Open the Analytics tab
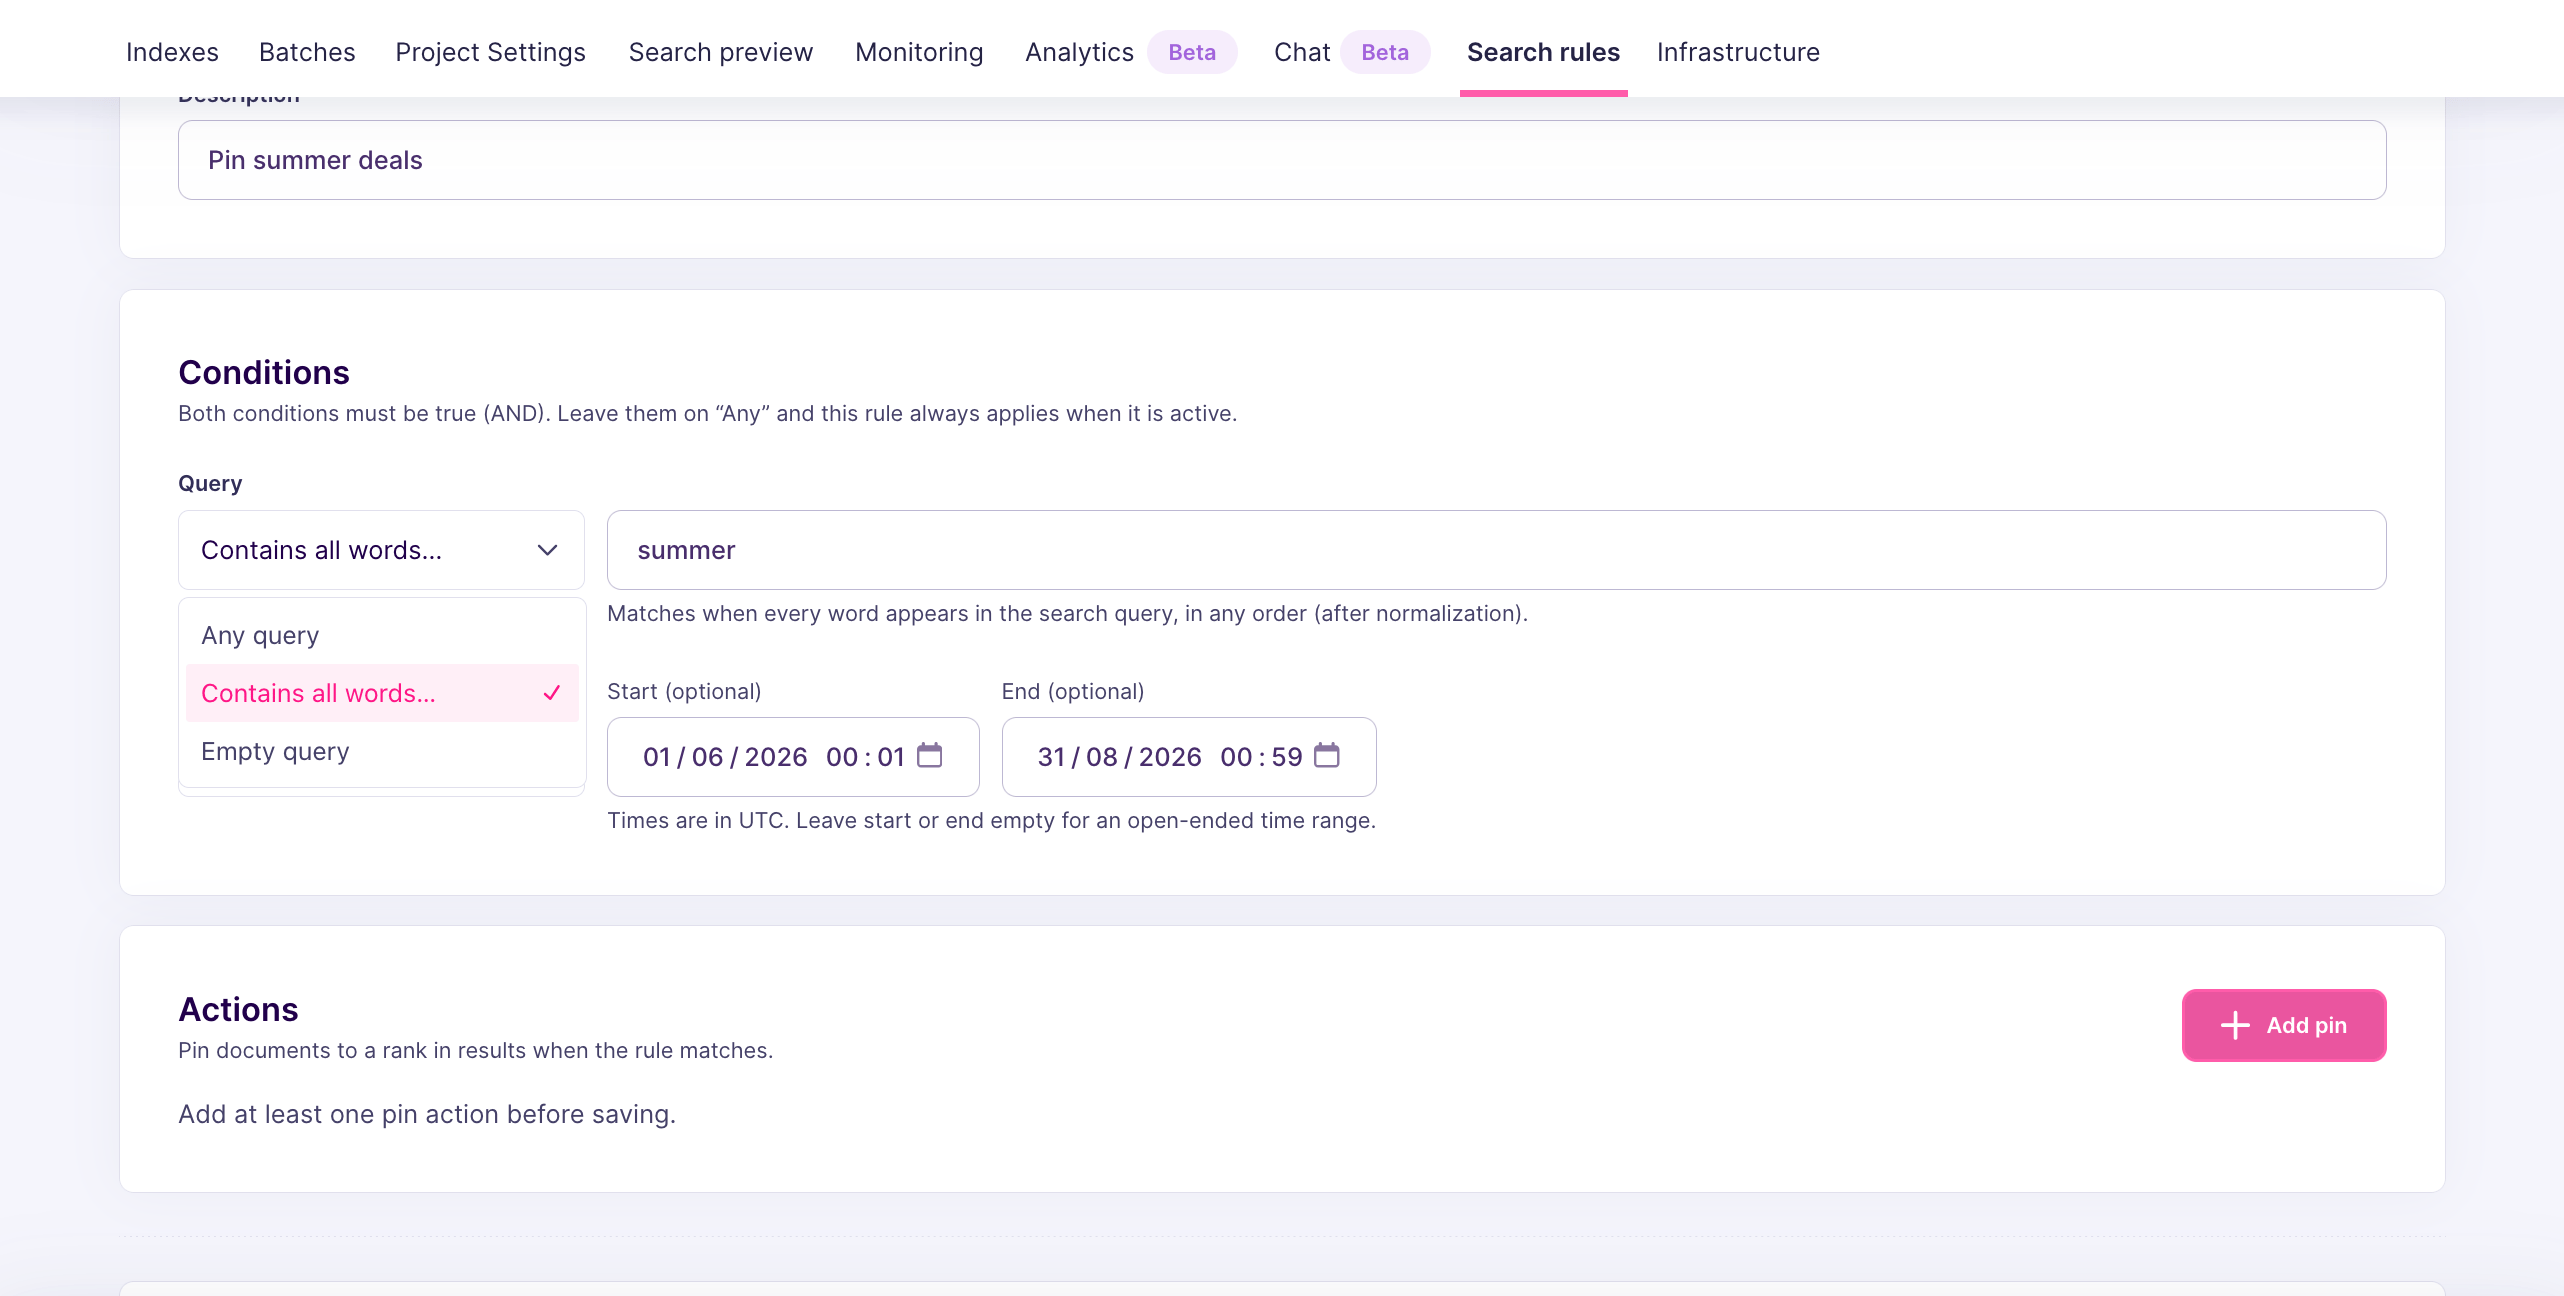This screenshot has width=2564, height=1296. [1079, 52]
